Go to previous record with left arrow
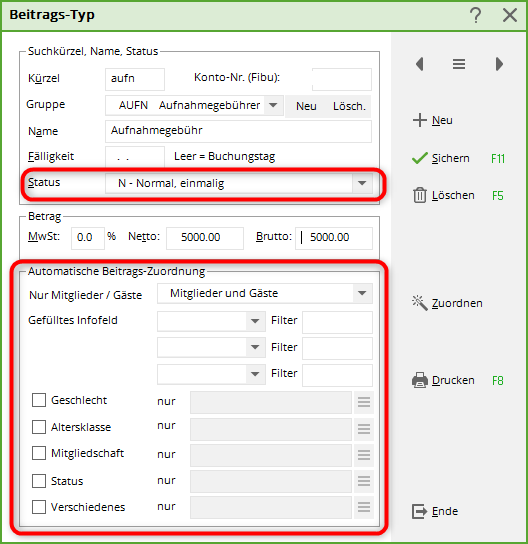This screenshot has height=544, width=528. [x=420, y=64]
